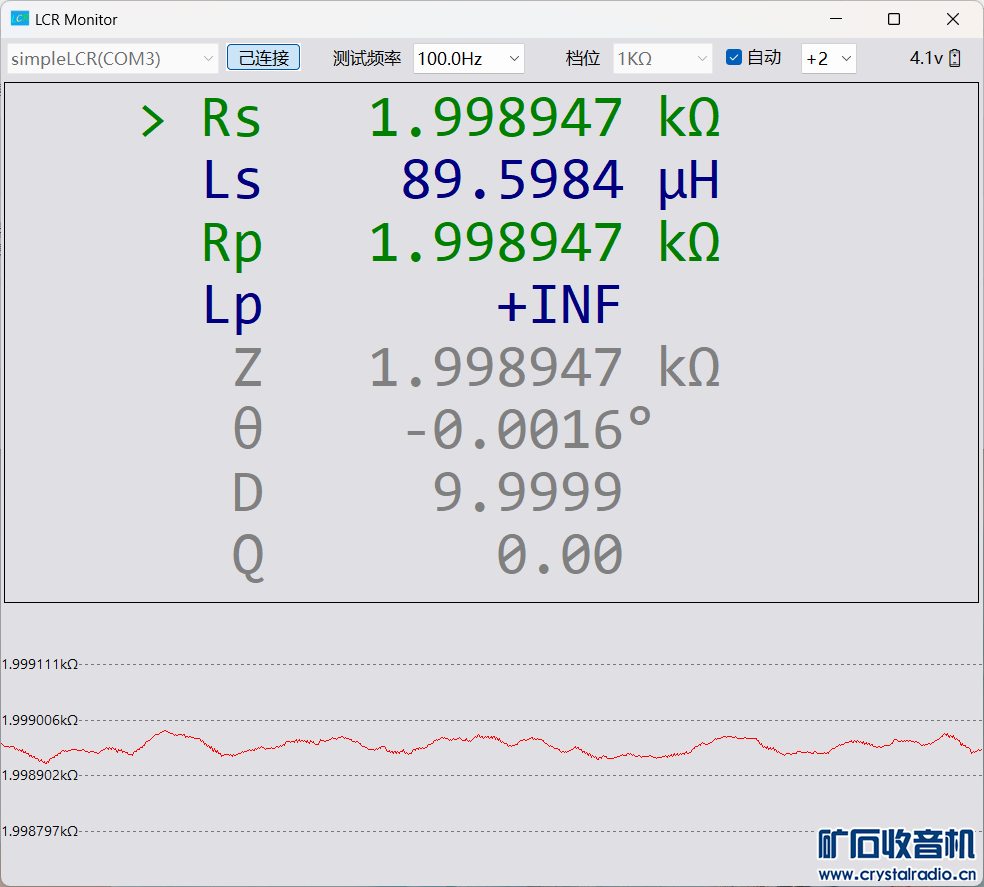Select the θ phase angle row
The width and height of the screenshot is (984, 887).
pos(440,430)
